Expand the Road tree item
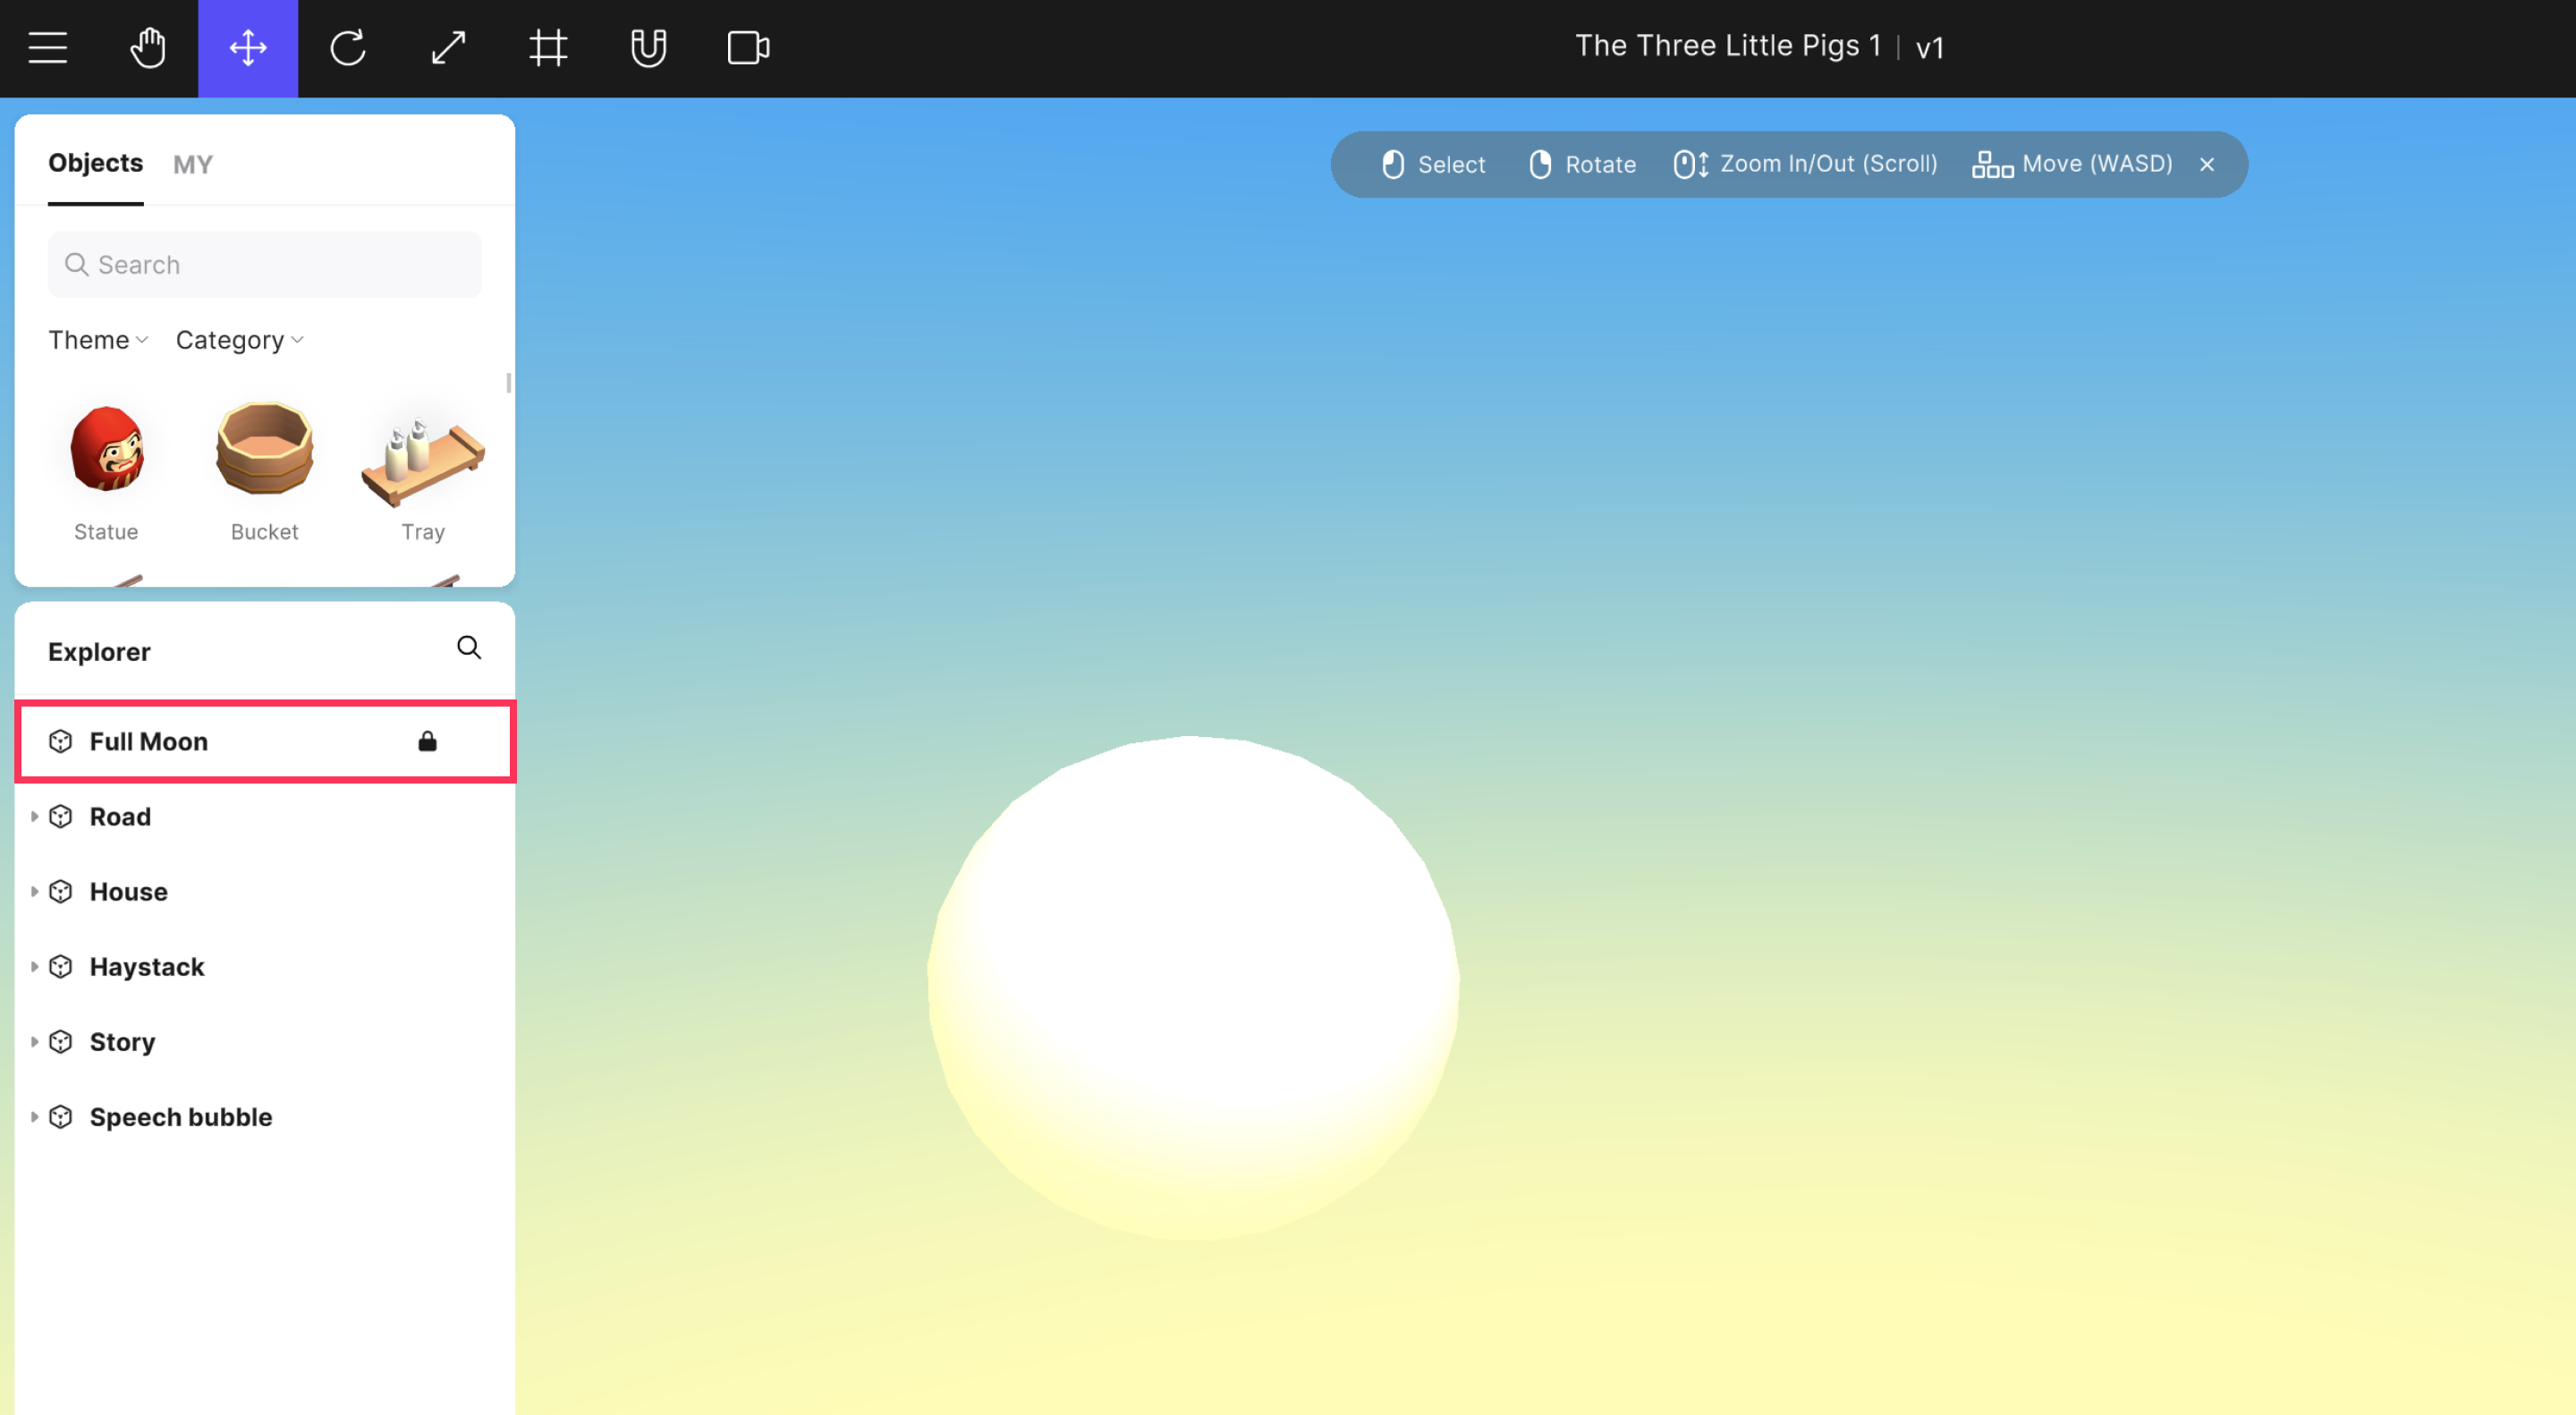The width and height of the screenshot is (2576, 1415). (x=34, y=816)
